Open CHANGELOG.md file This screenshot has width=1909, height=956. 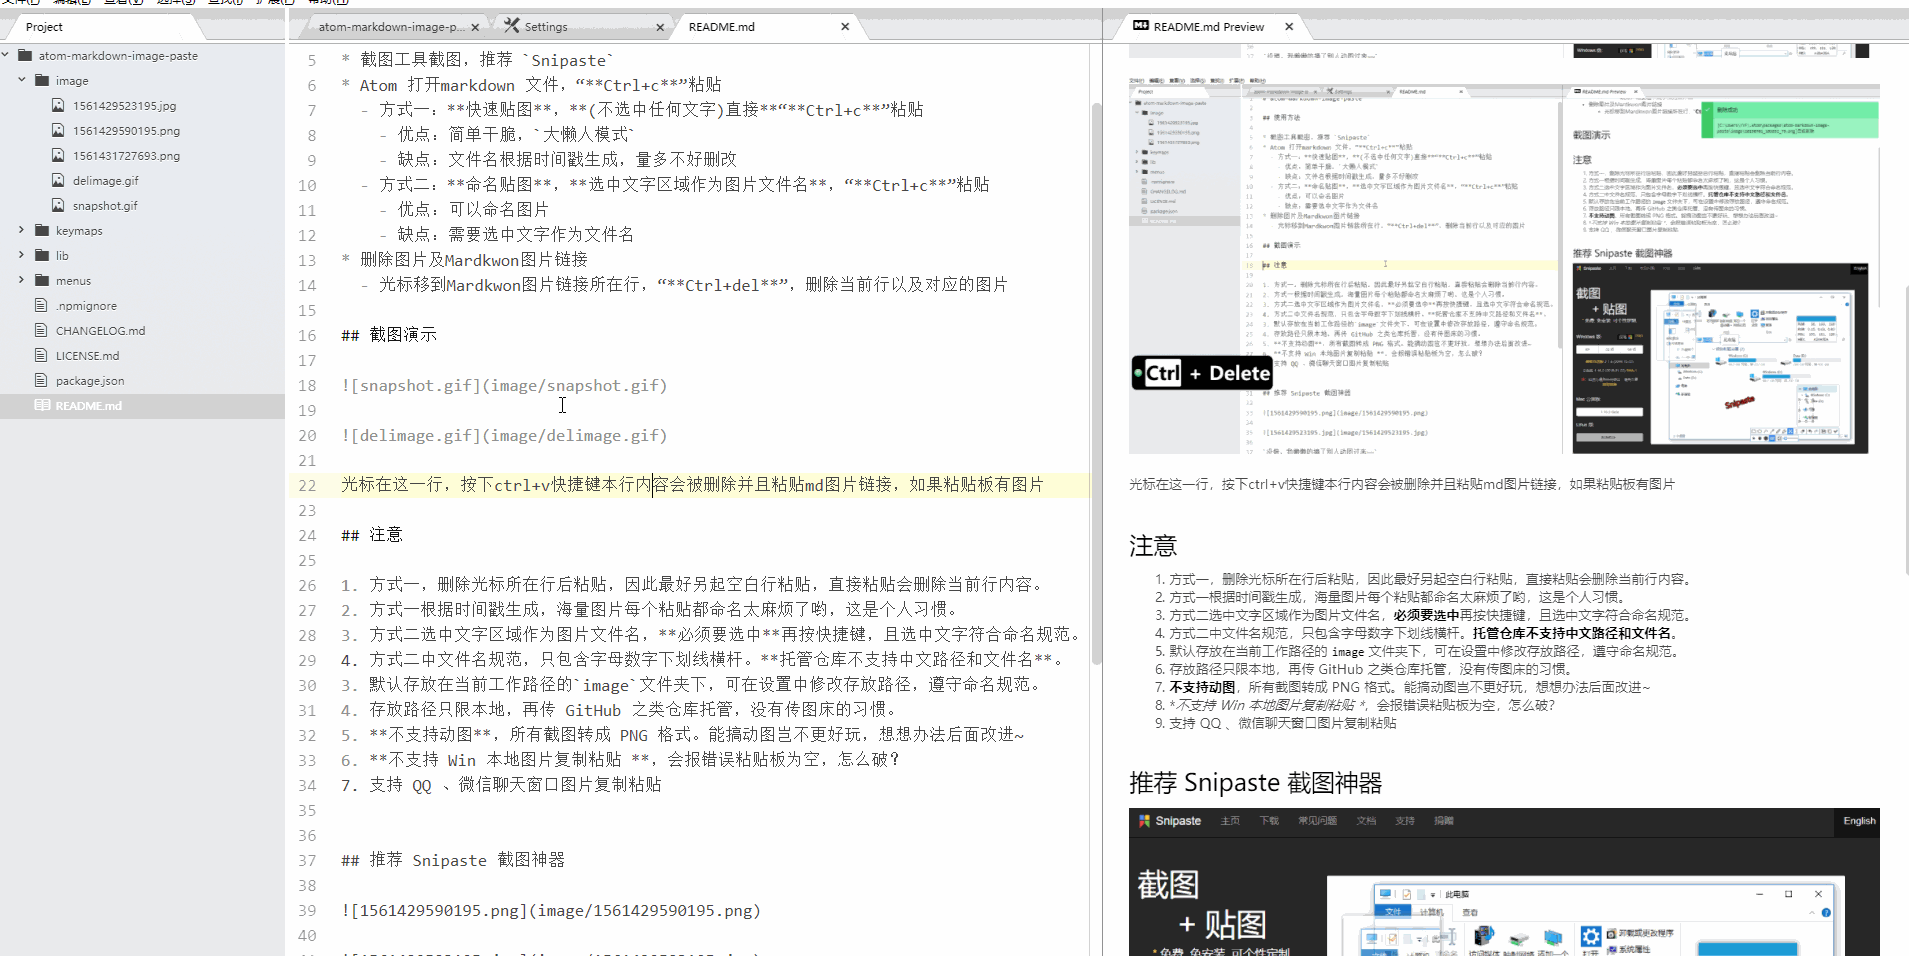(x=100, y=330)
